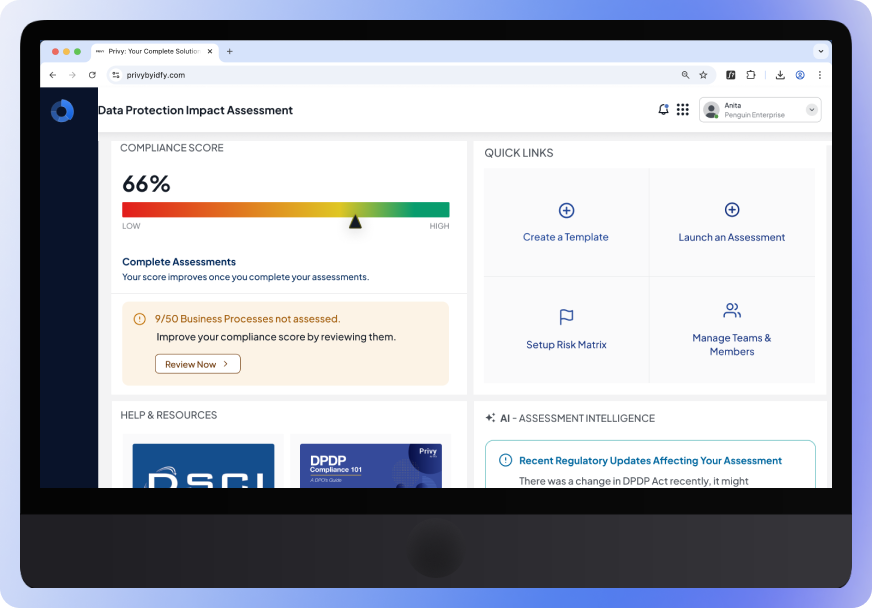Open the notifications bell
This screenshot has height=608, width=872.
[x=663, y=110]
